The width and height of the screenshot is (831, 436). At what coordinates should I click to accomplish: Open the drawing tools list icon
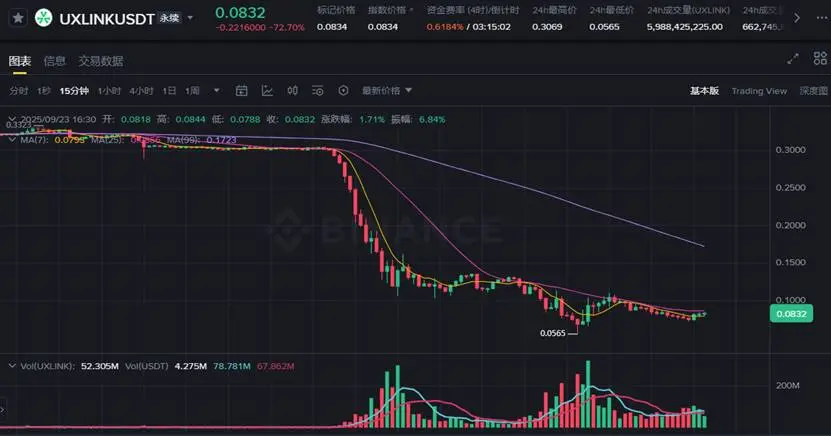318,91
